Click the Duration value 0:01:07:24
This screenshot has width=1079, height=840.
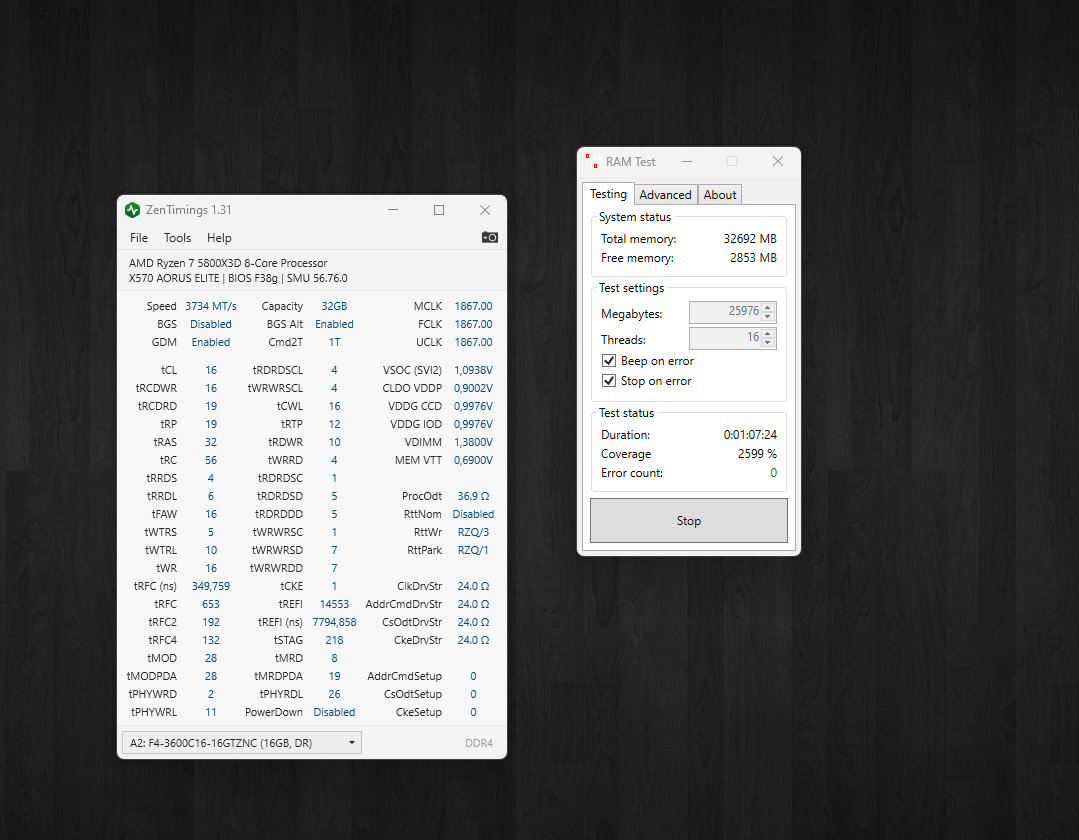pyautogui.click(x=750, y=435)
